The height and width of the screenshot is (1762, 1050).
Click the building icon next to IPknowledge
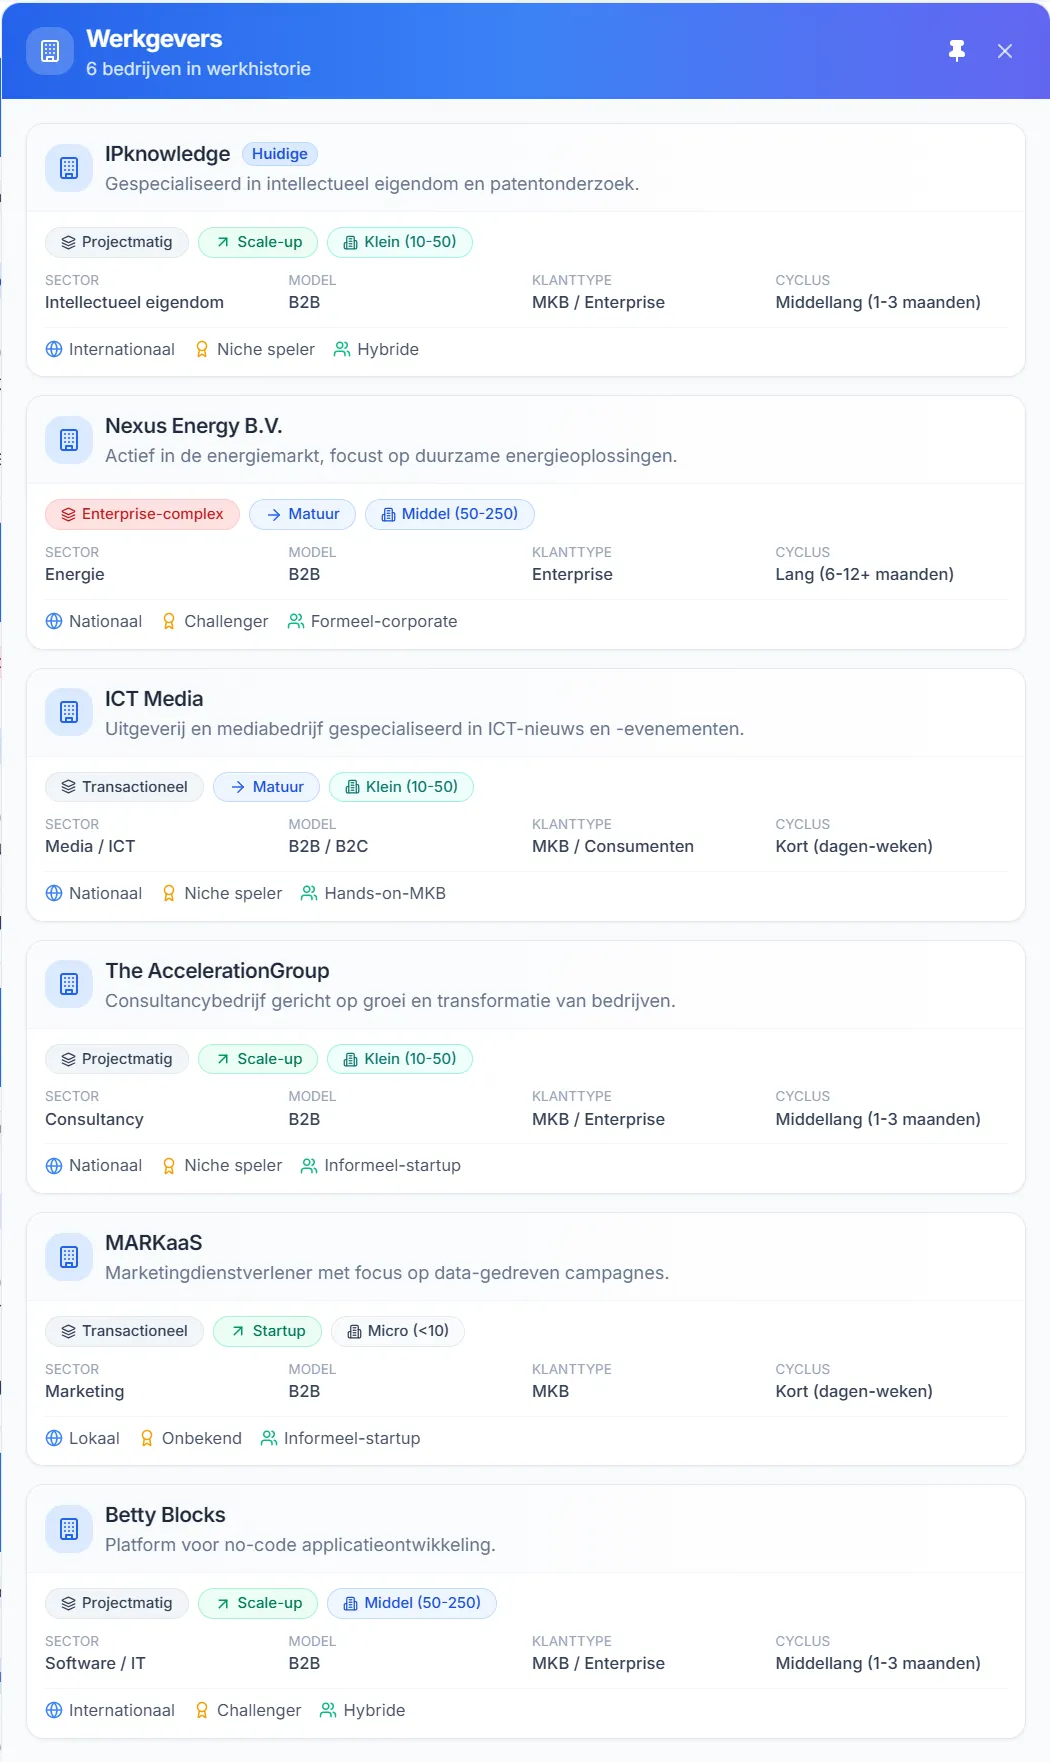[x=69, y=168]
